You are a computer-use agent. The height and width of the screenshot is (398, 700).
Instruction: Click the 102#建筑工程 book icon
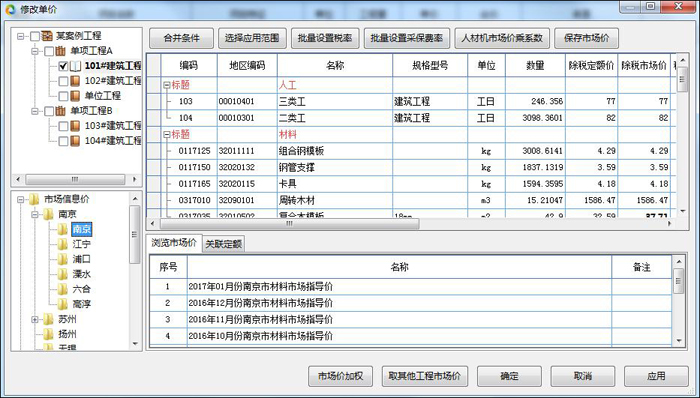75,81
